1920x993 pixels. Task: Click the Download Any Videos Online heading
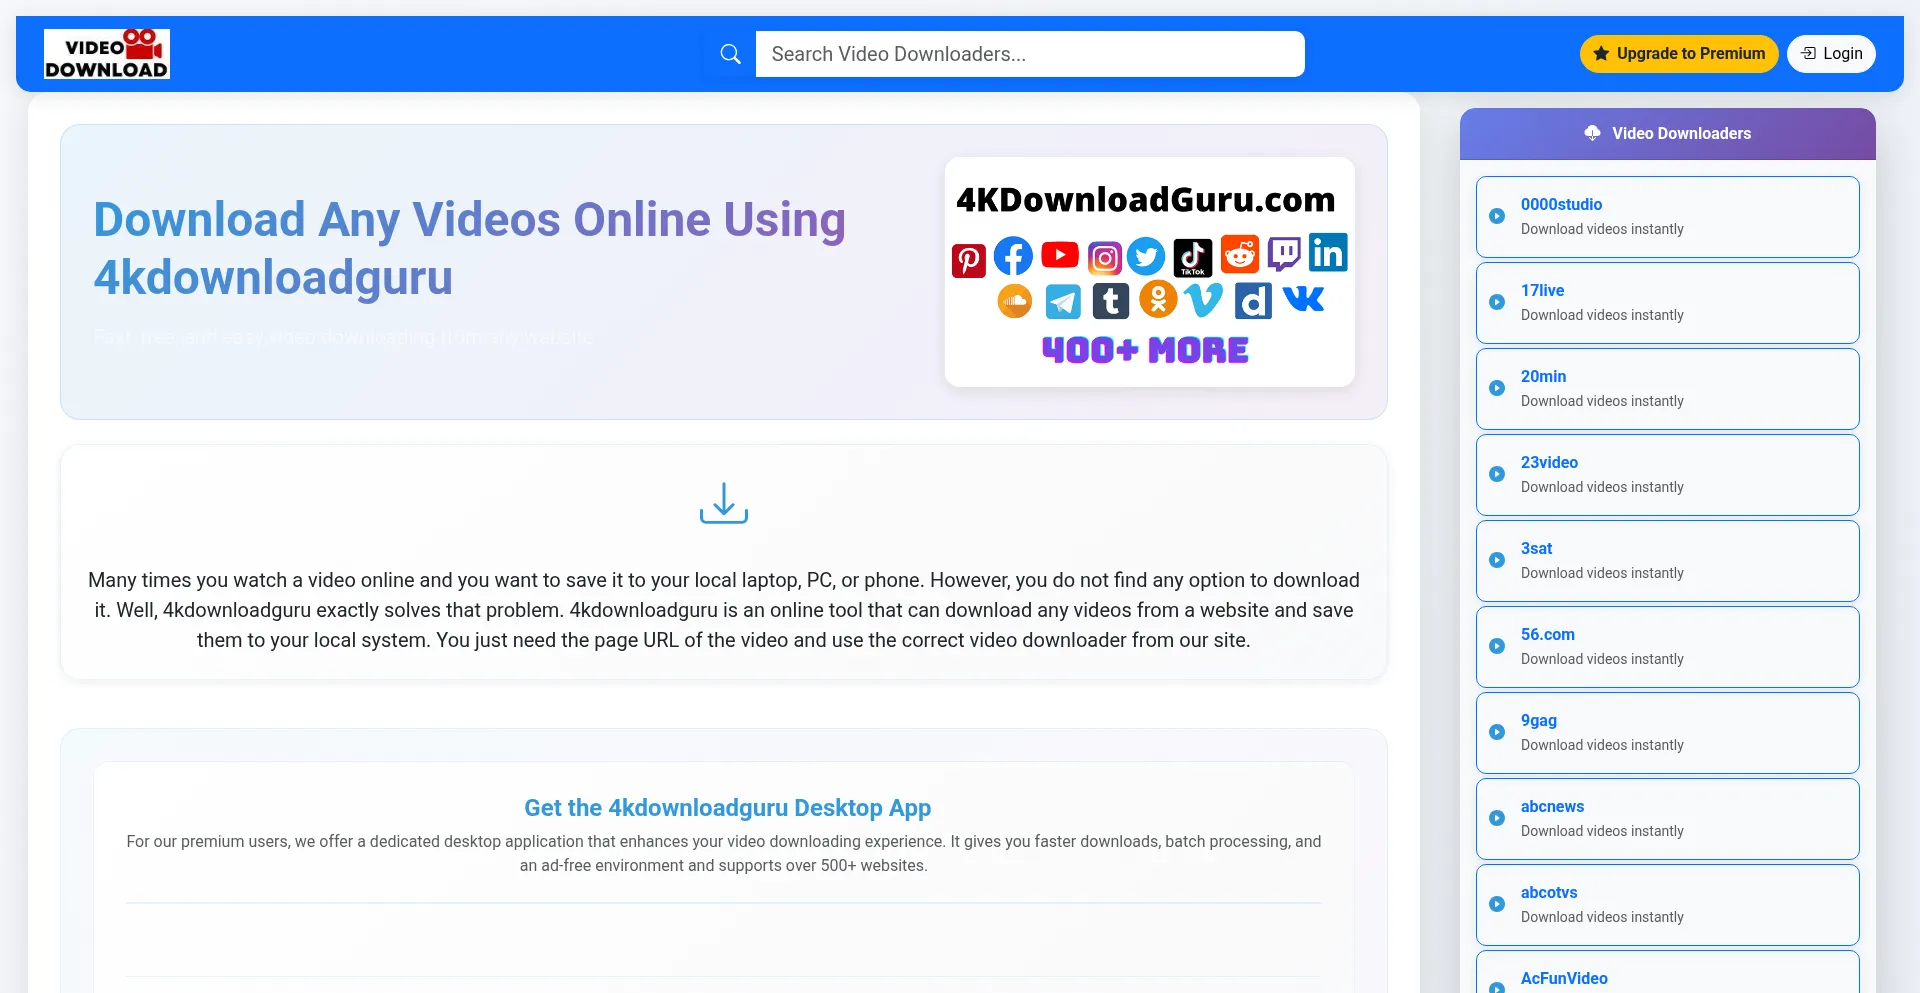click(470, 248)
